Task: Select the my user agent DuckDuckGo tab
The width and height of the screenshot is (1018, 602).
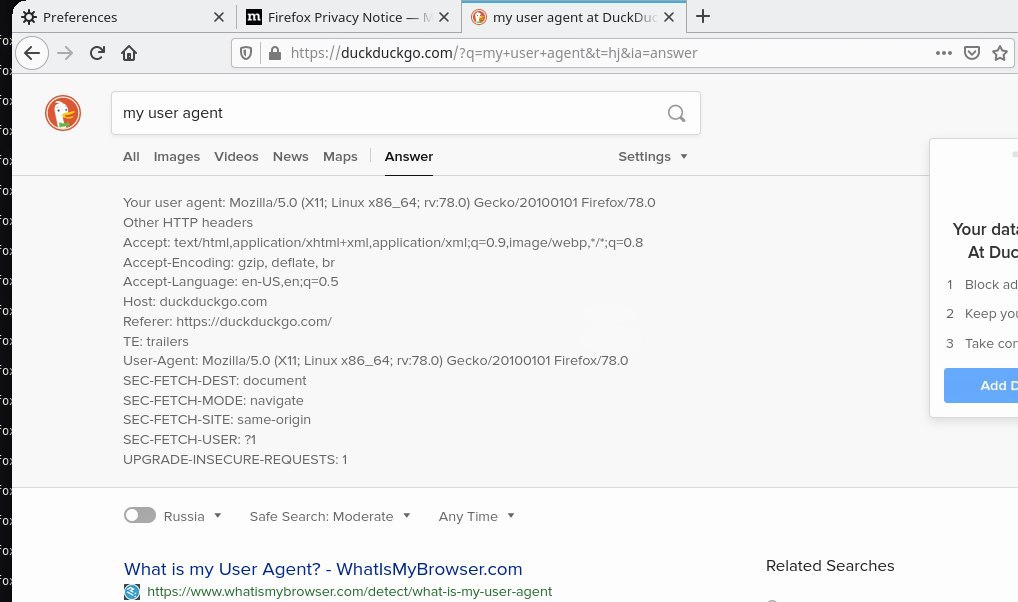Action: coord(573,17)
